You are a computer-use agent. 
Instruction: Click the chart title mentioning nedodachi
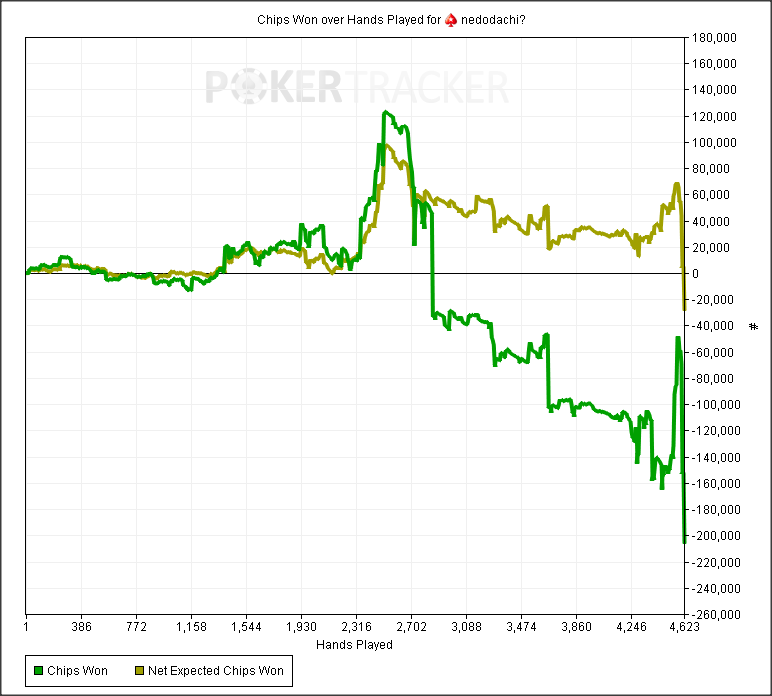391,20
